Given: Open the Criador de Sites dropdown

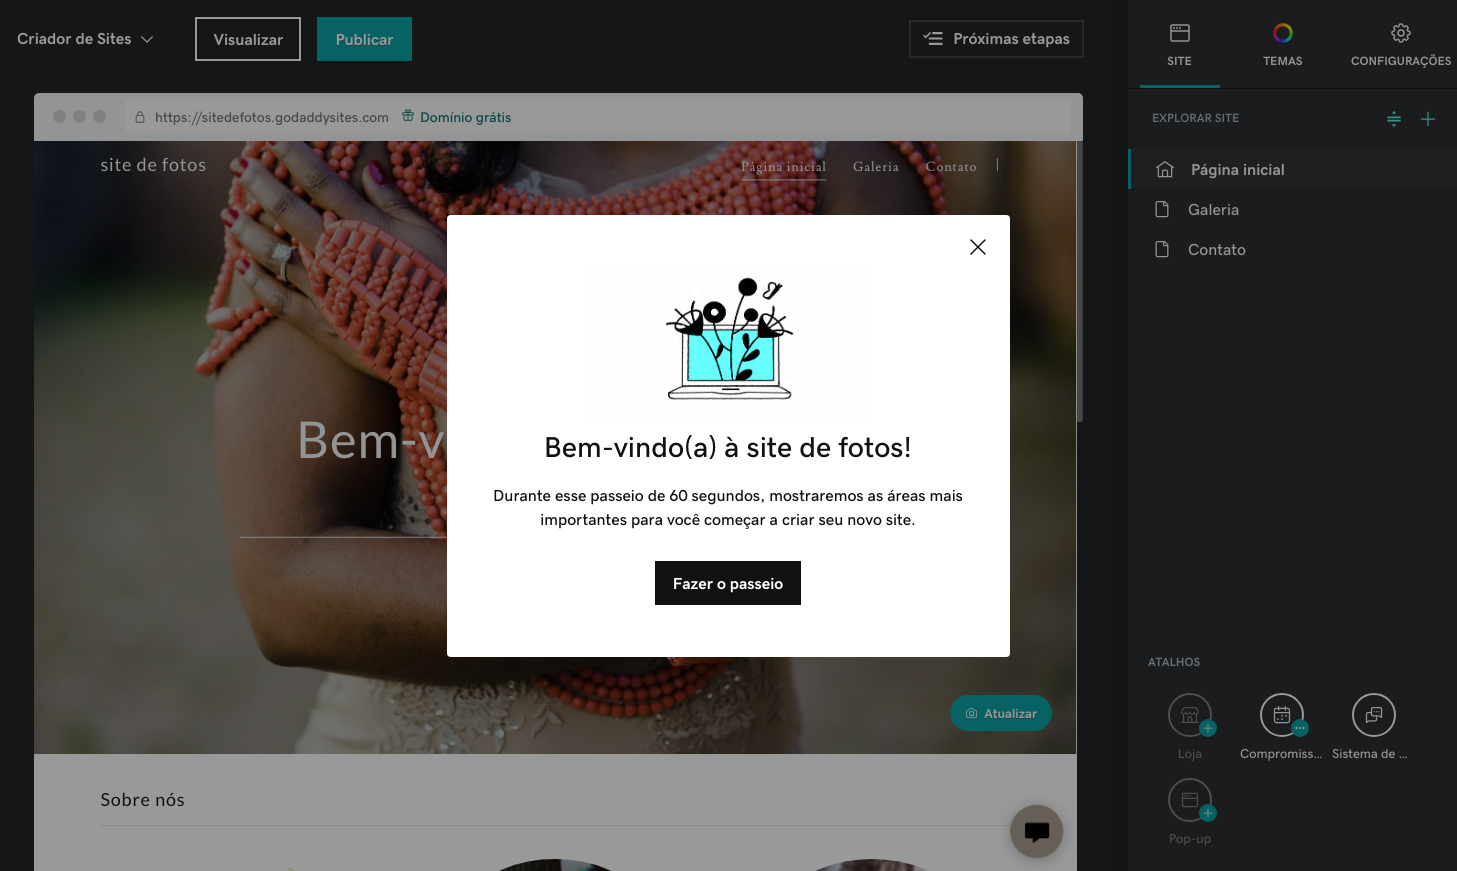Looking at the screenshot, I should pos(84,38).
